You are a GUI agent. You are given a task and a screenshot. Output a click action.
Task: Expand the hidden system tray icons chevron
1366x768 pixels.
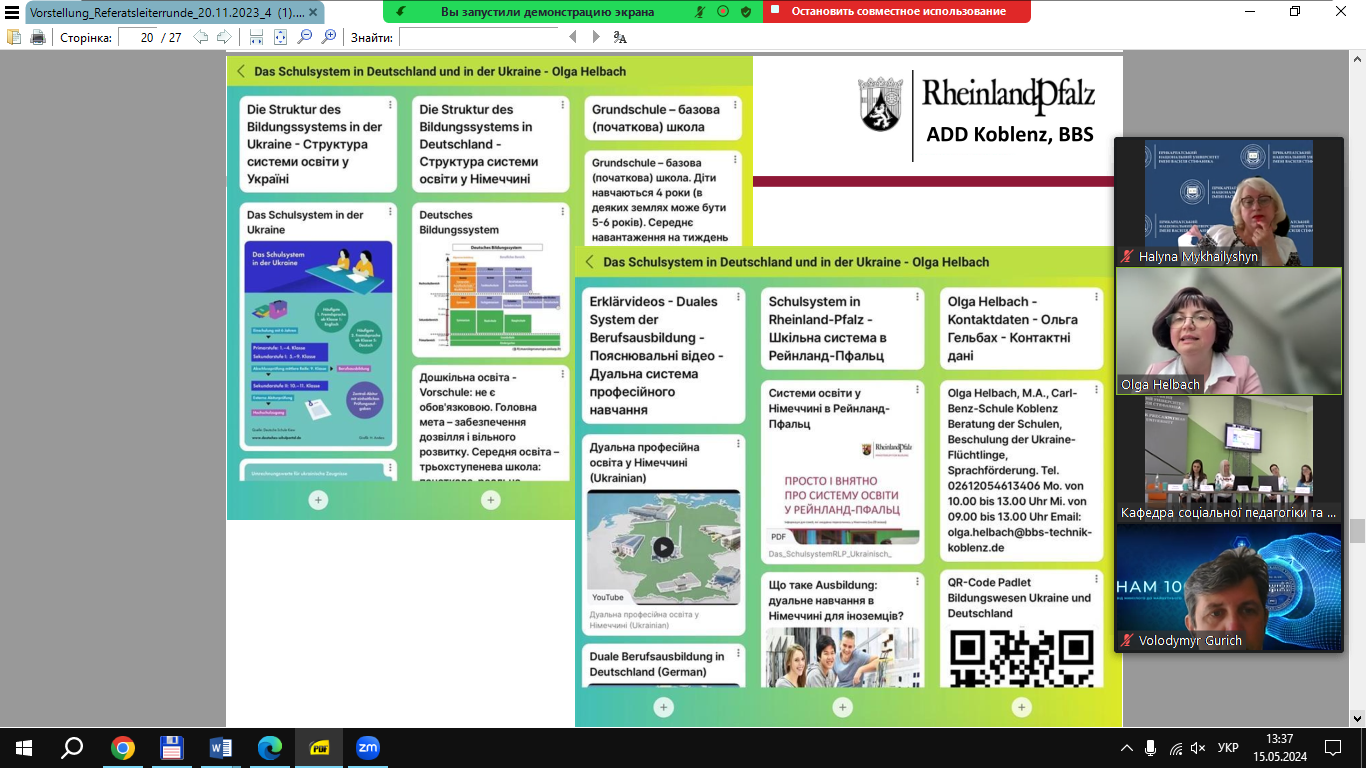point(1127,748)
